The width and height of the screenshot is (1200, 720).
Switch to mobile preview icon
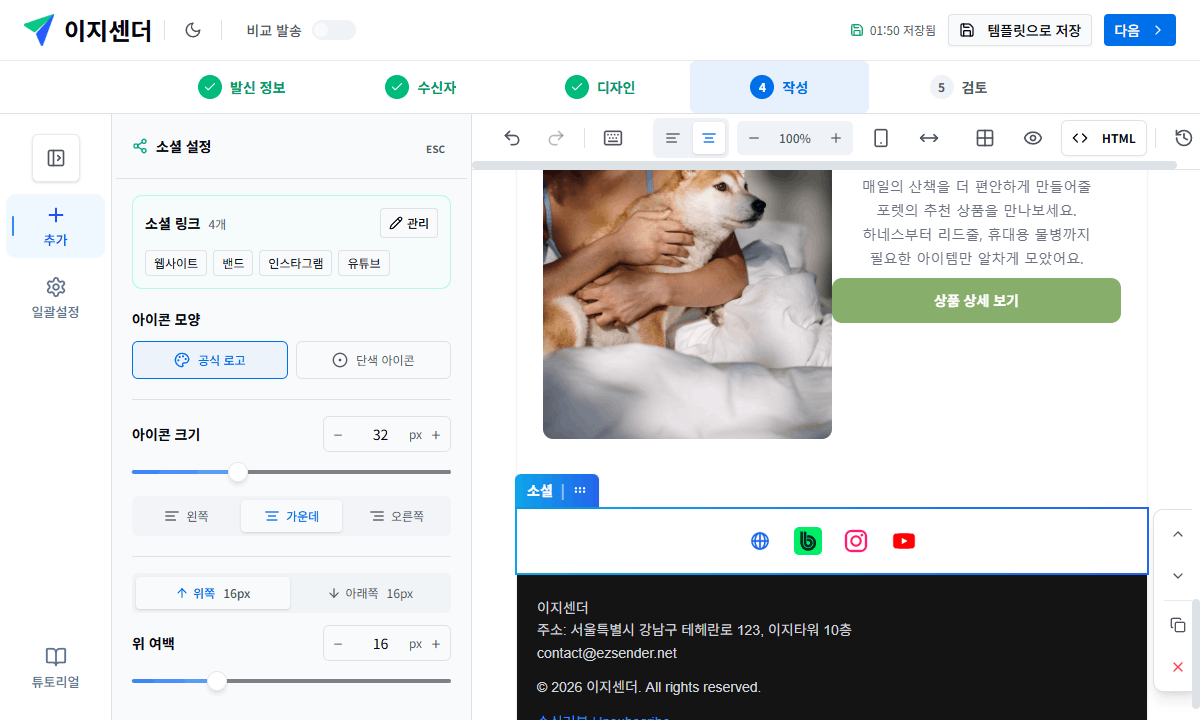[x=881, y=138]
